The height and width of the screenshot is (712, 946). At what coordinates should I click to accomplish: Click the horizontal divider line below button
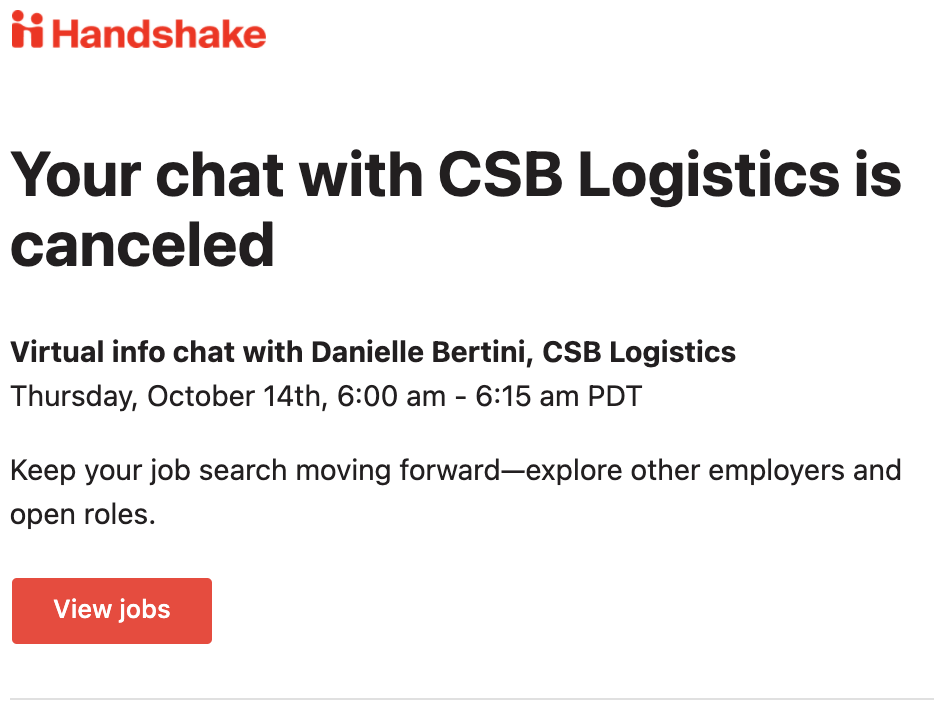472,699
